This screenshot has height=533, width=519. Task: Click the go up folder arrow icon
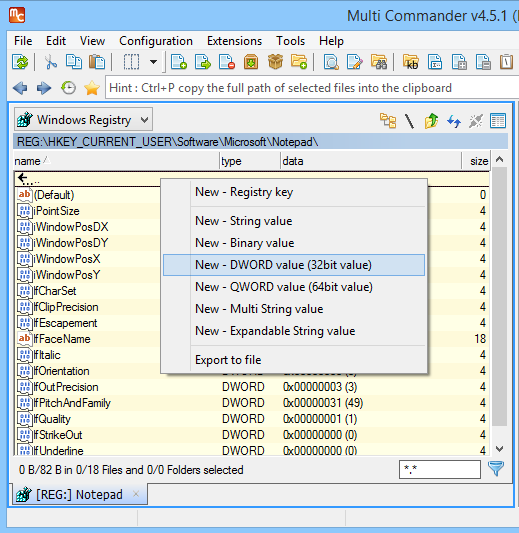(x=432, y=121)
